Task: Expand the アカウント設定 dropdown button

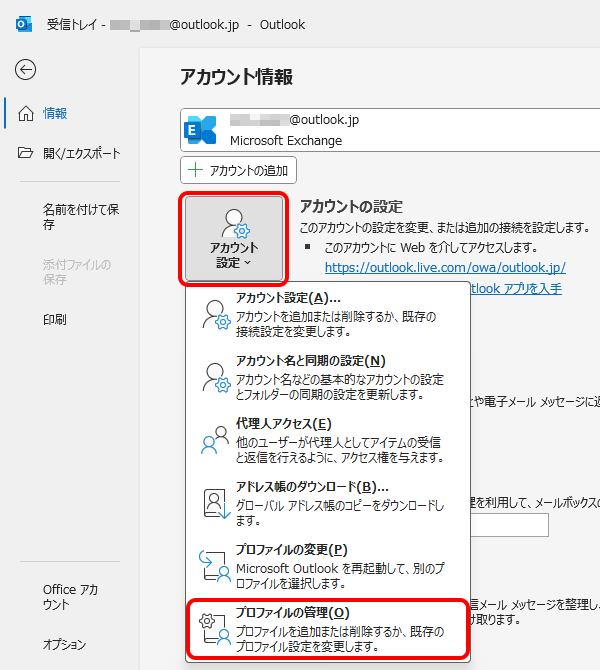Action: [234, 239]
